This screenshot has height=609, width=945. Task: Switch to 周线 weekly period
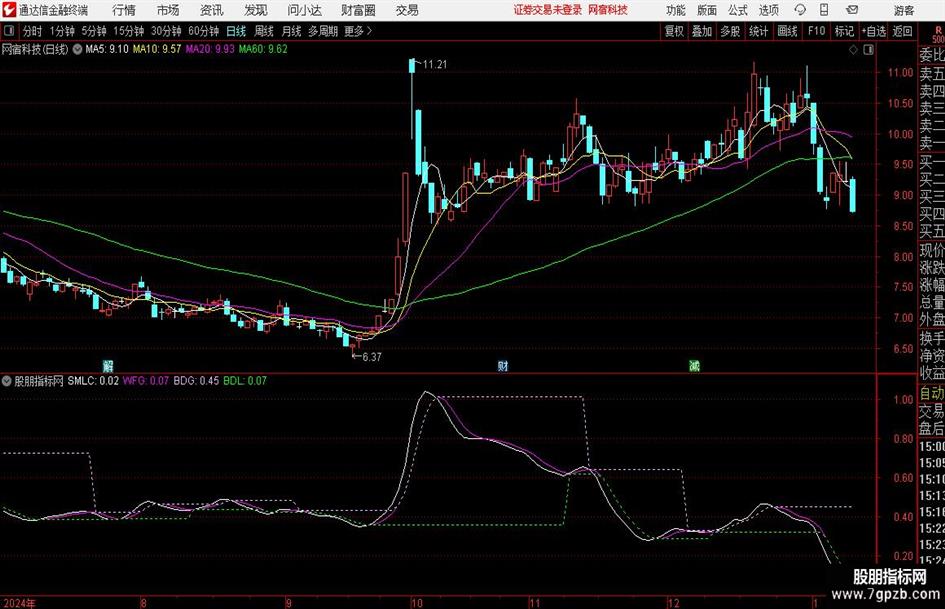tap(264, 31)
